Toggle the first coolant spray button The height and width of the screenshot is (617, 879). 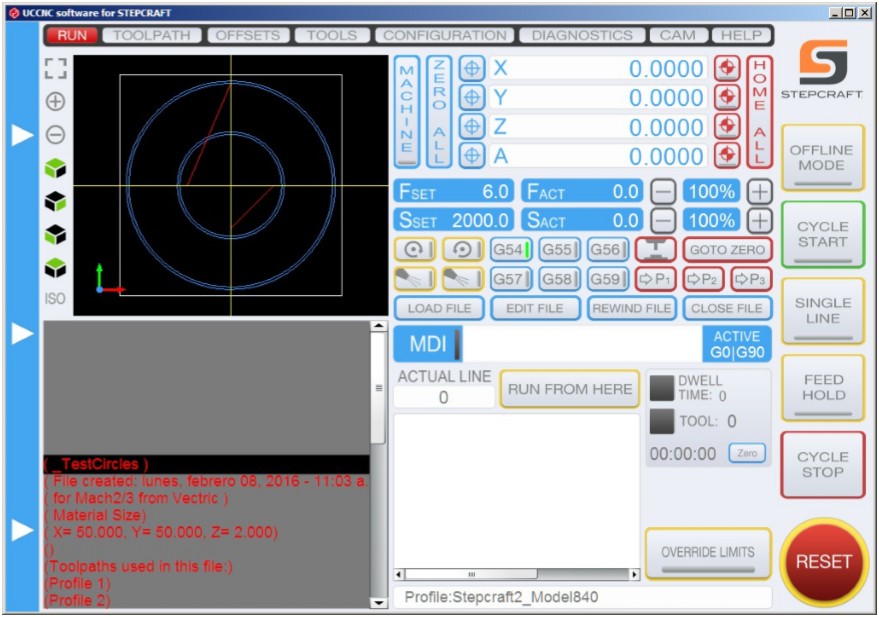coord(415,279)
